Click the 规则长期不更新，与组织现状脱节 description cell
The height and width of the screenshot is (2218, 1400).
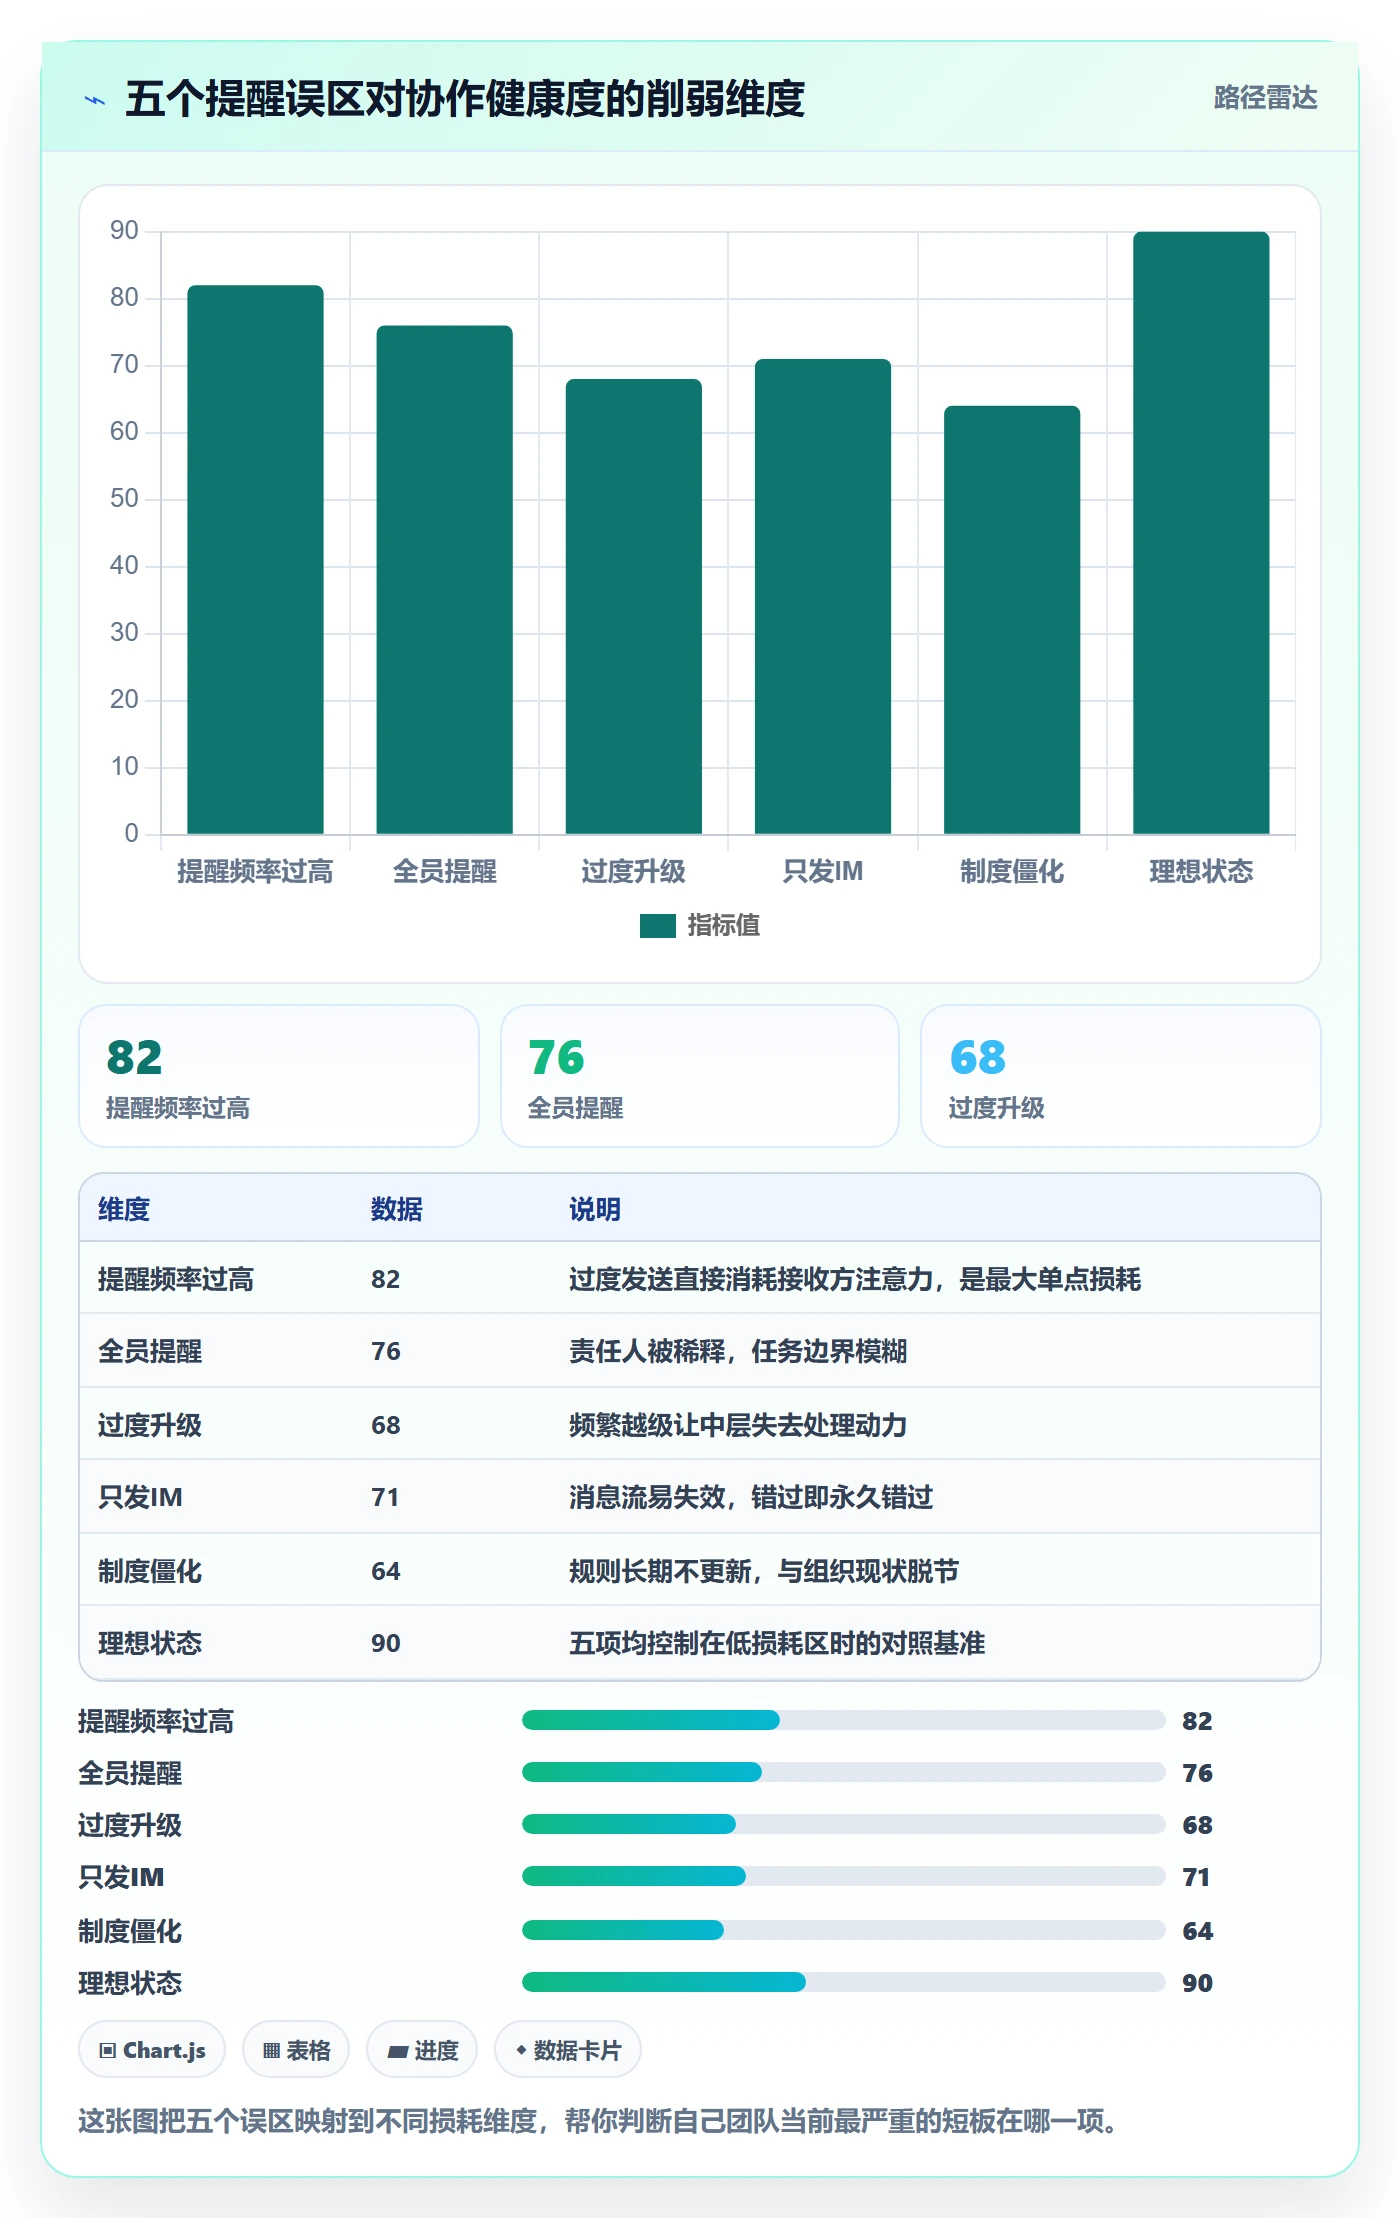[764, 1571]
